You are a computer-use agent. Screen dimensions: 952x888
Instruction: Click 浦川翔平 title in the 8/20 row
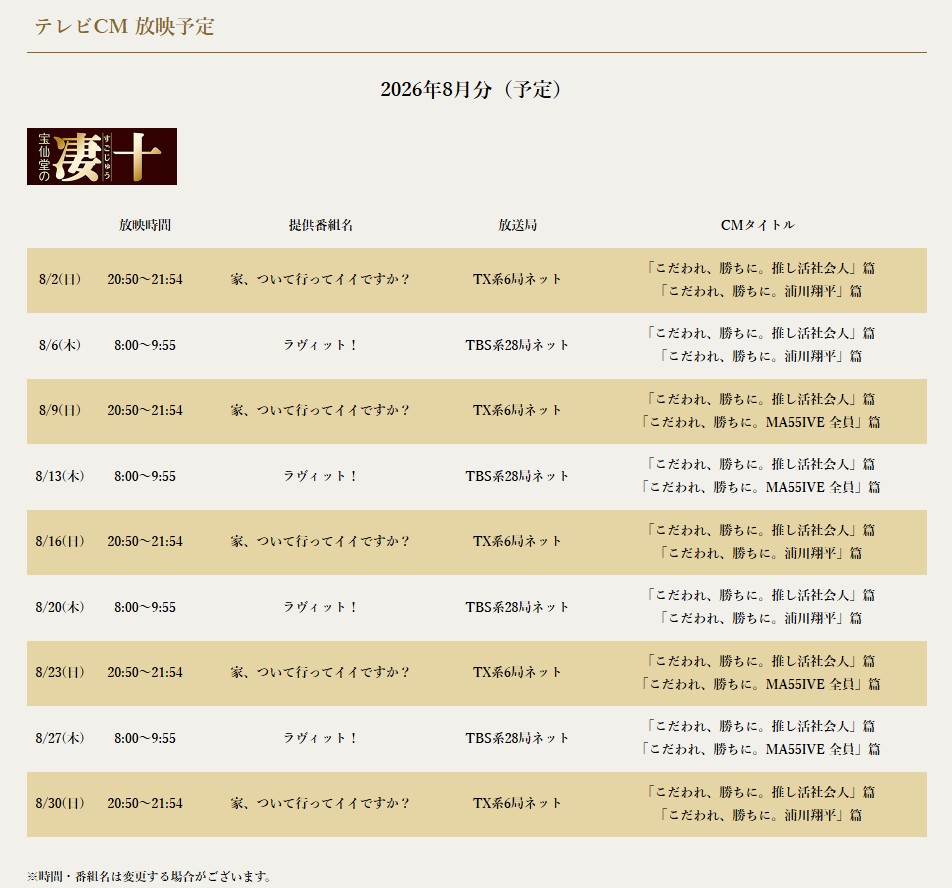(x=761, y=619)
